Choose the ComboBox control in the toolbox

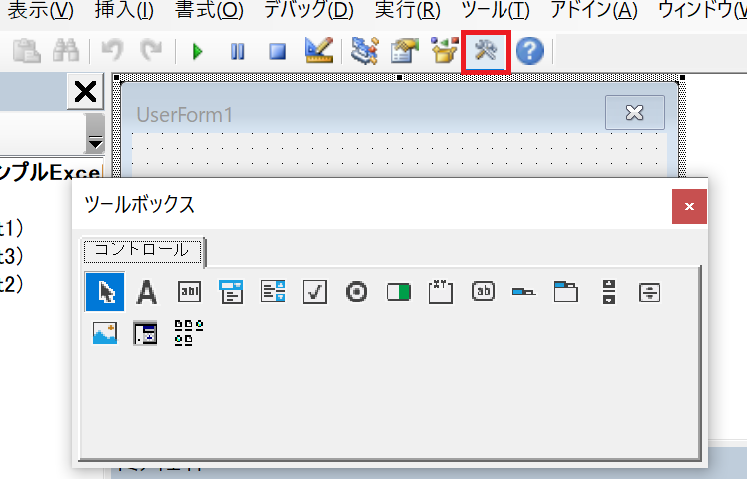tap(231, 292)
